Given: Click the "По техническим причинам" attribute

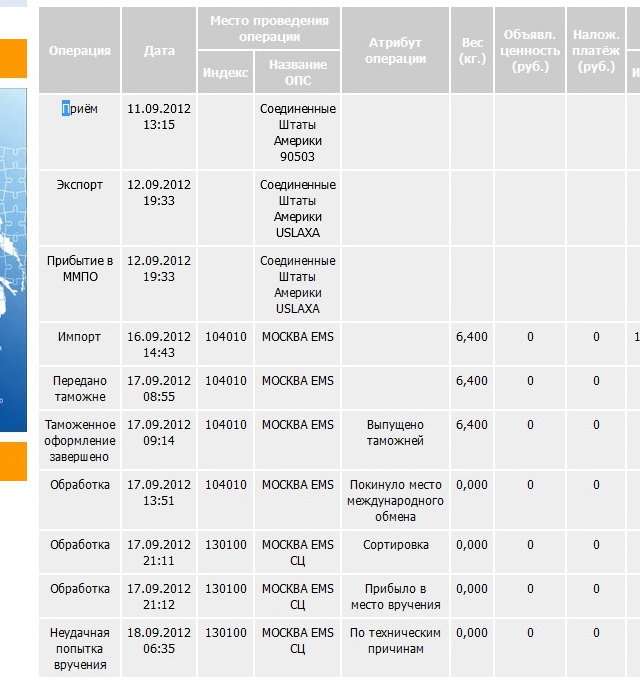Looking at the screenshot, I should (x=395, y=641).
